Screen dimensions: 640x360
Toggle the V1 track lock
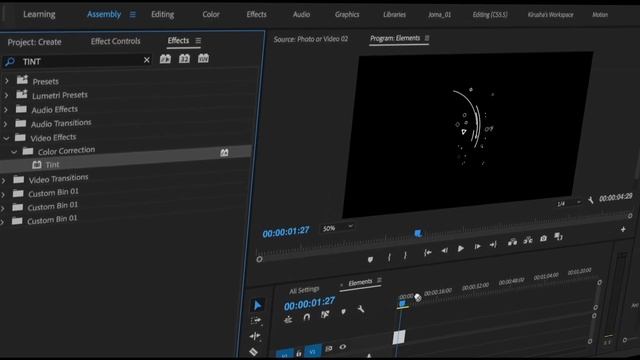[x=299, y=353]
